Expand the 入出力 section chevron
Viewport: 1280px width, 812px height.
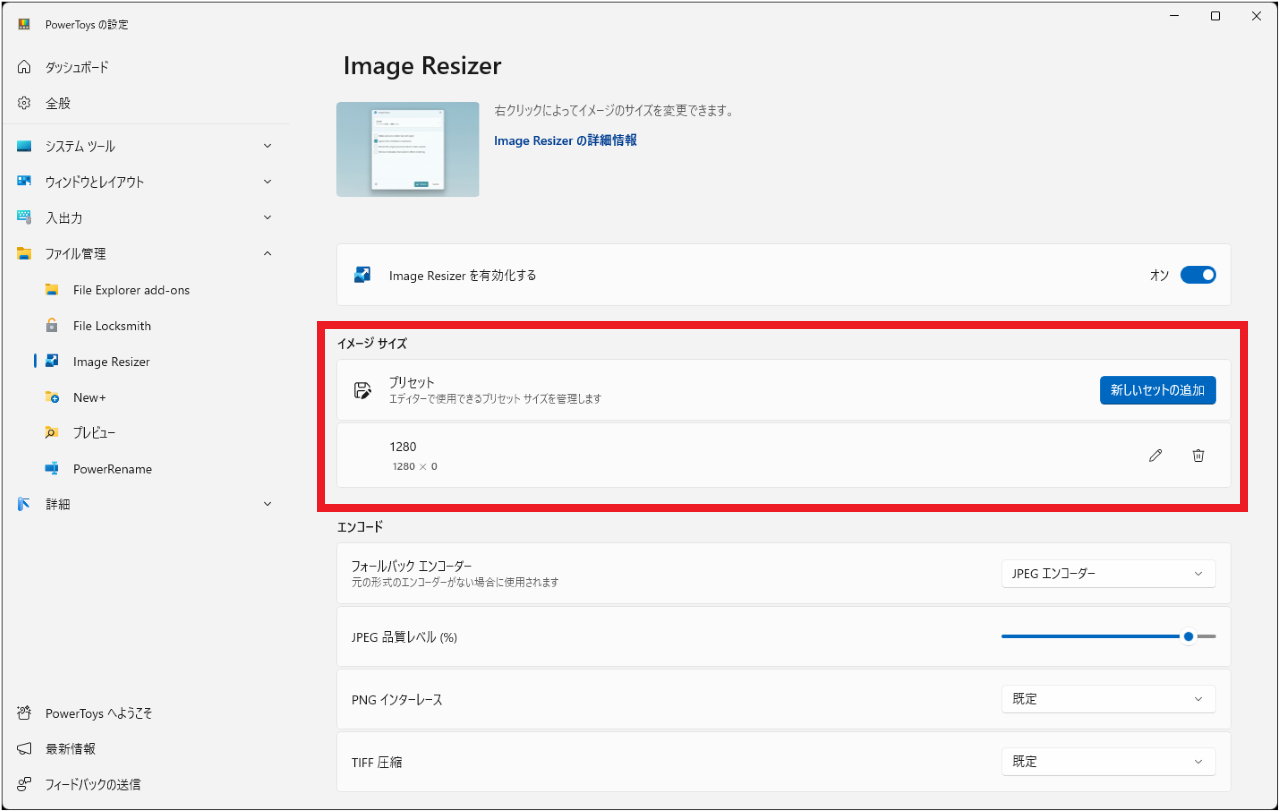click(267, 218)
